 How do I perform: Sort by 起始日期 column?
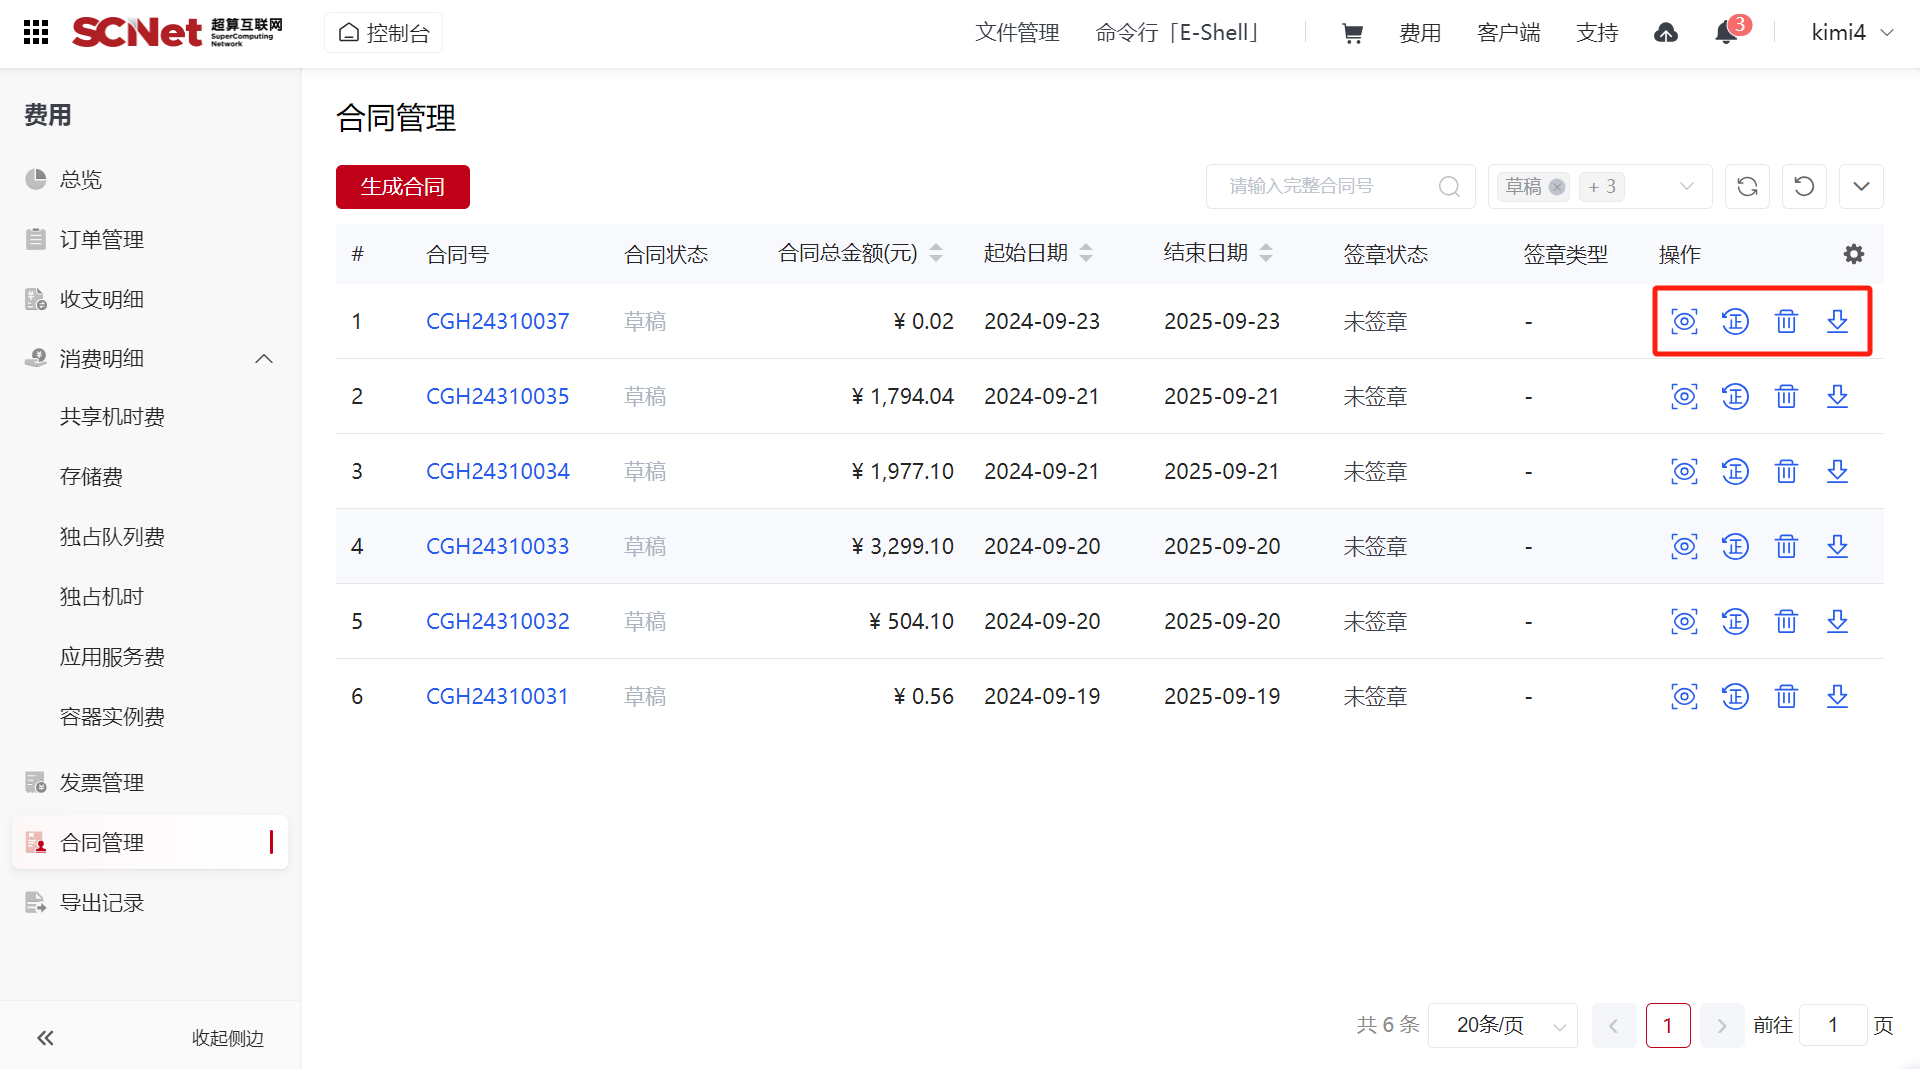click(x=1086, y=254)
